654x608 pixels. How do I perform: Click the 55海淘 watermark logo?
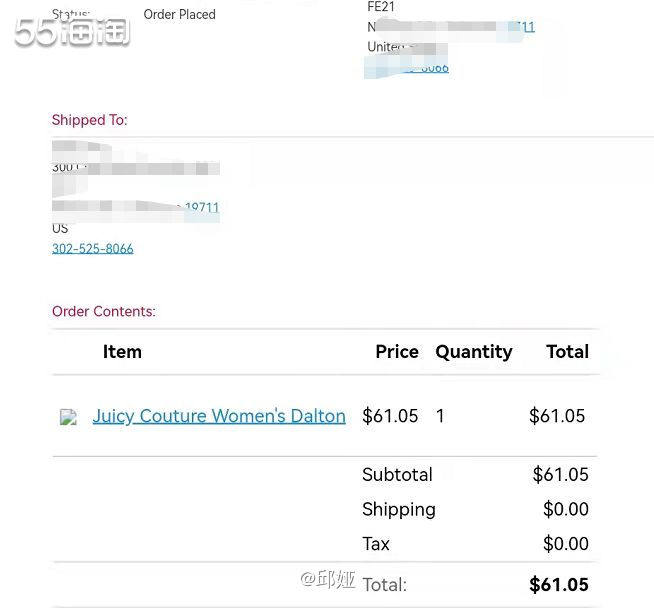pos(72,32)
